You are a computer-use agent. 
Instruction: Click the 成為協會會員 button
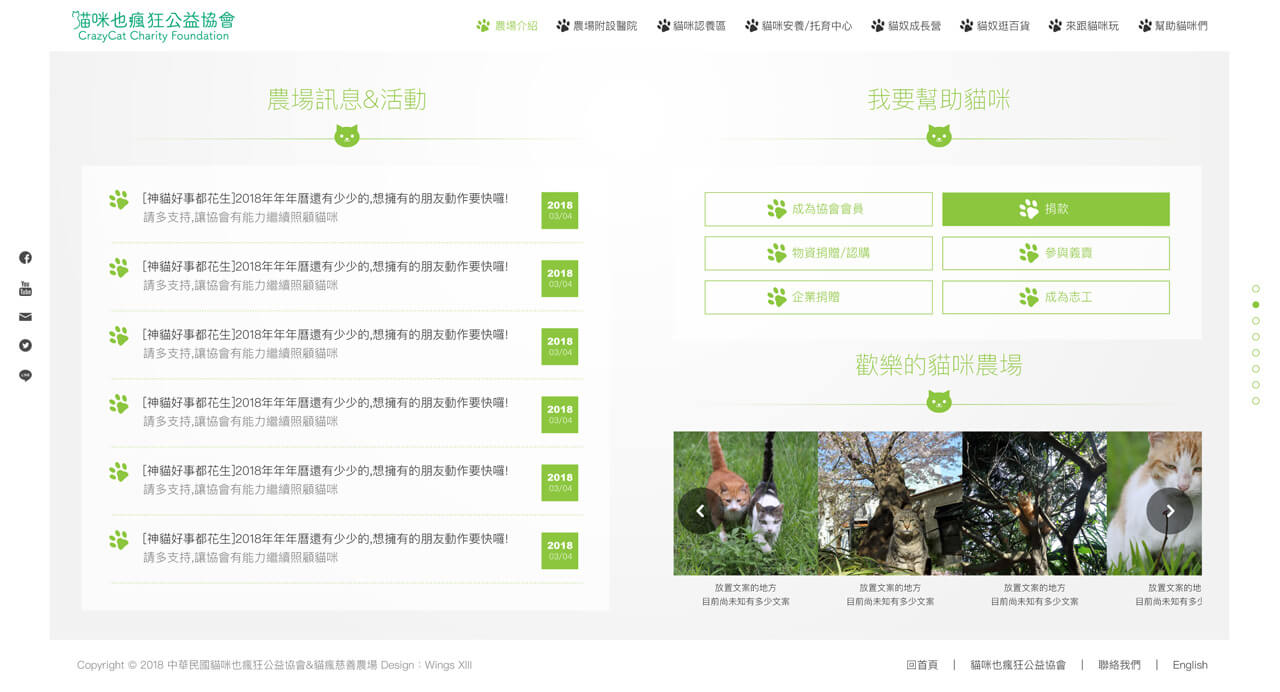click(818, 209)
